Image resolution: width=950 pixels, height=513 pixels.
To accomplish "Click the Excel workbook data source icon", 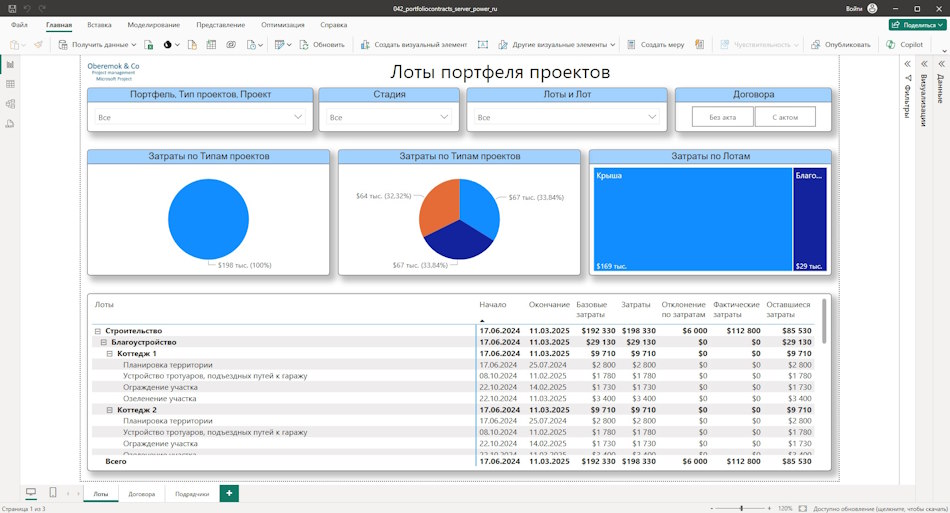I will tap(148, 44).
